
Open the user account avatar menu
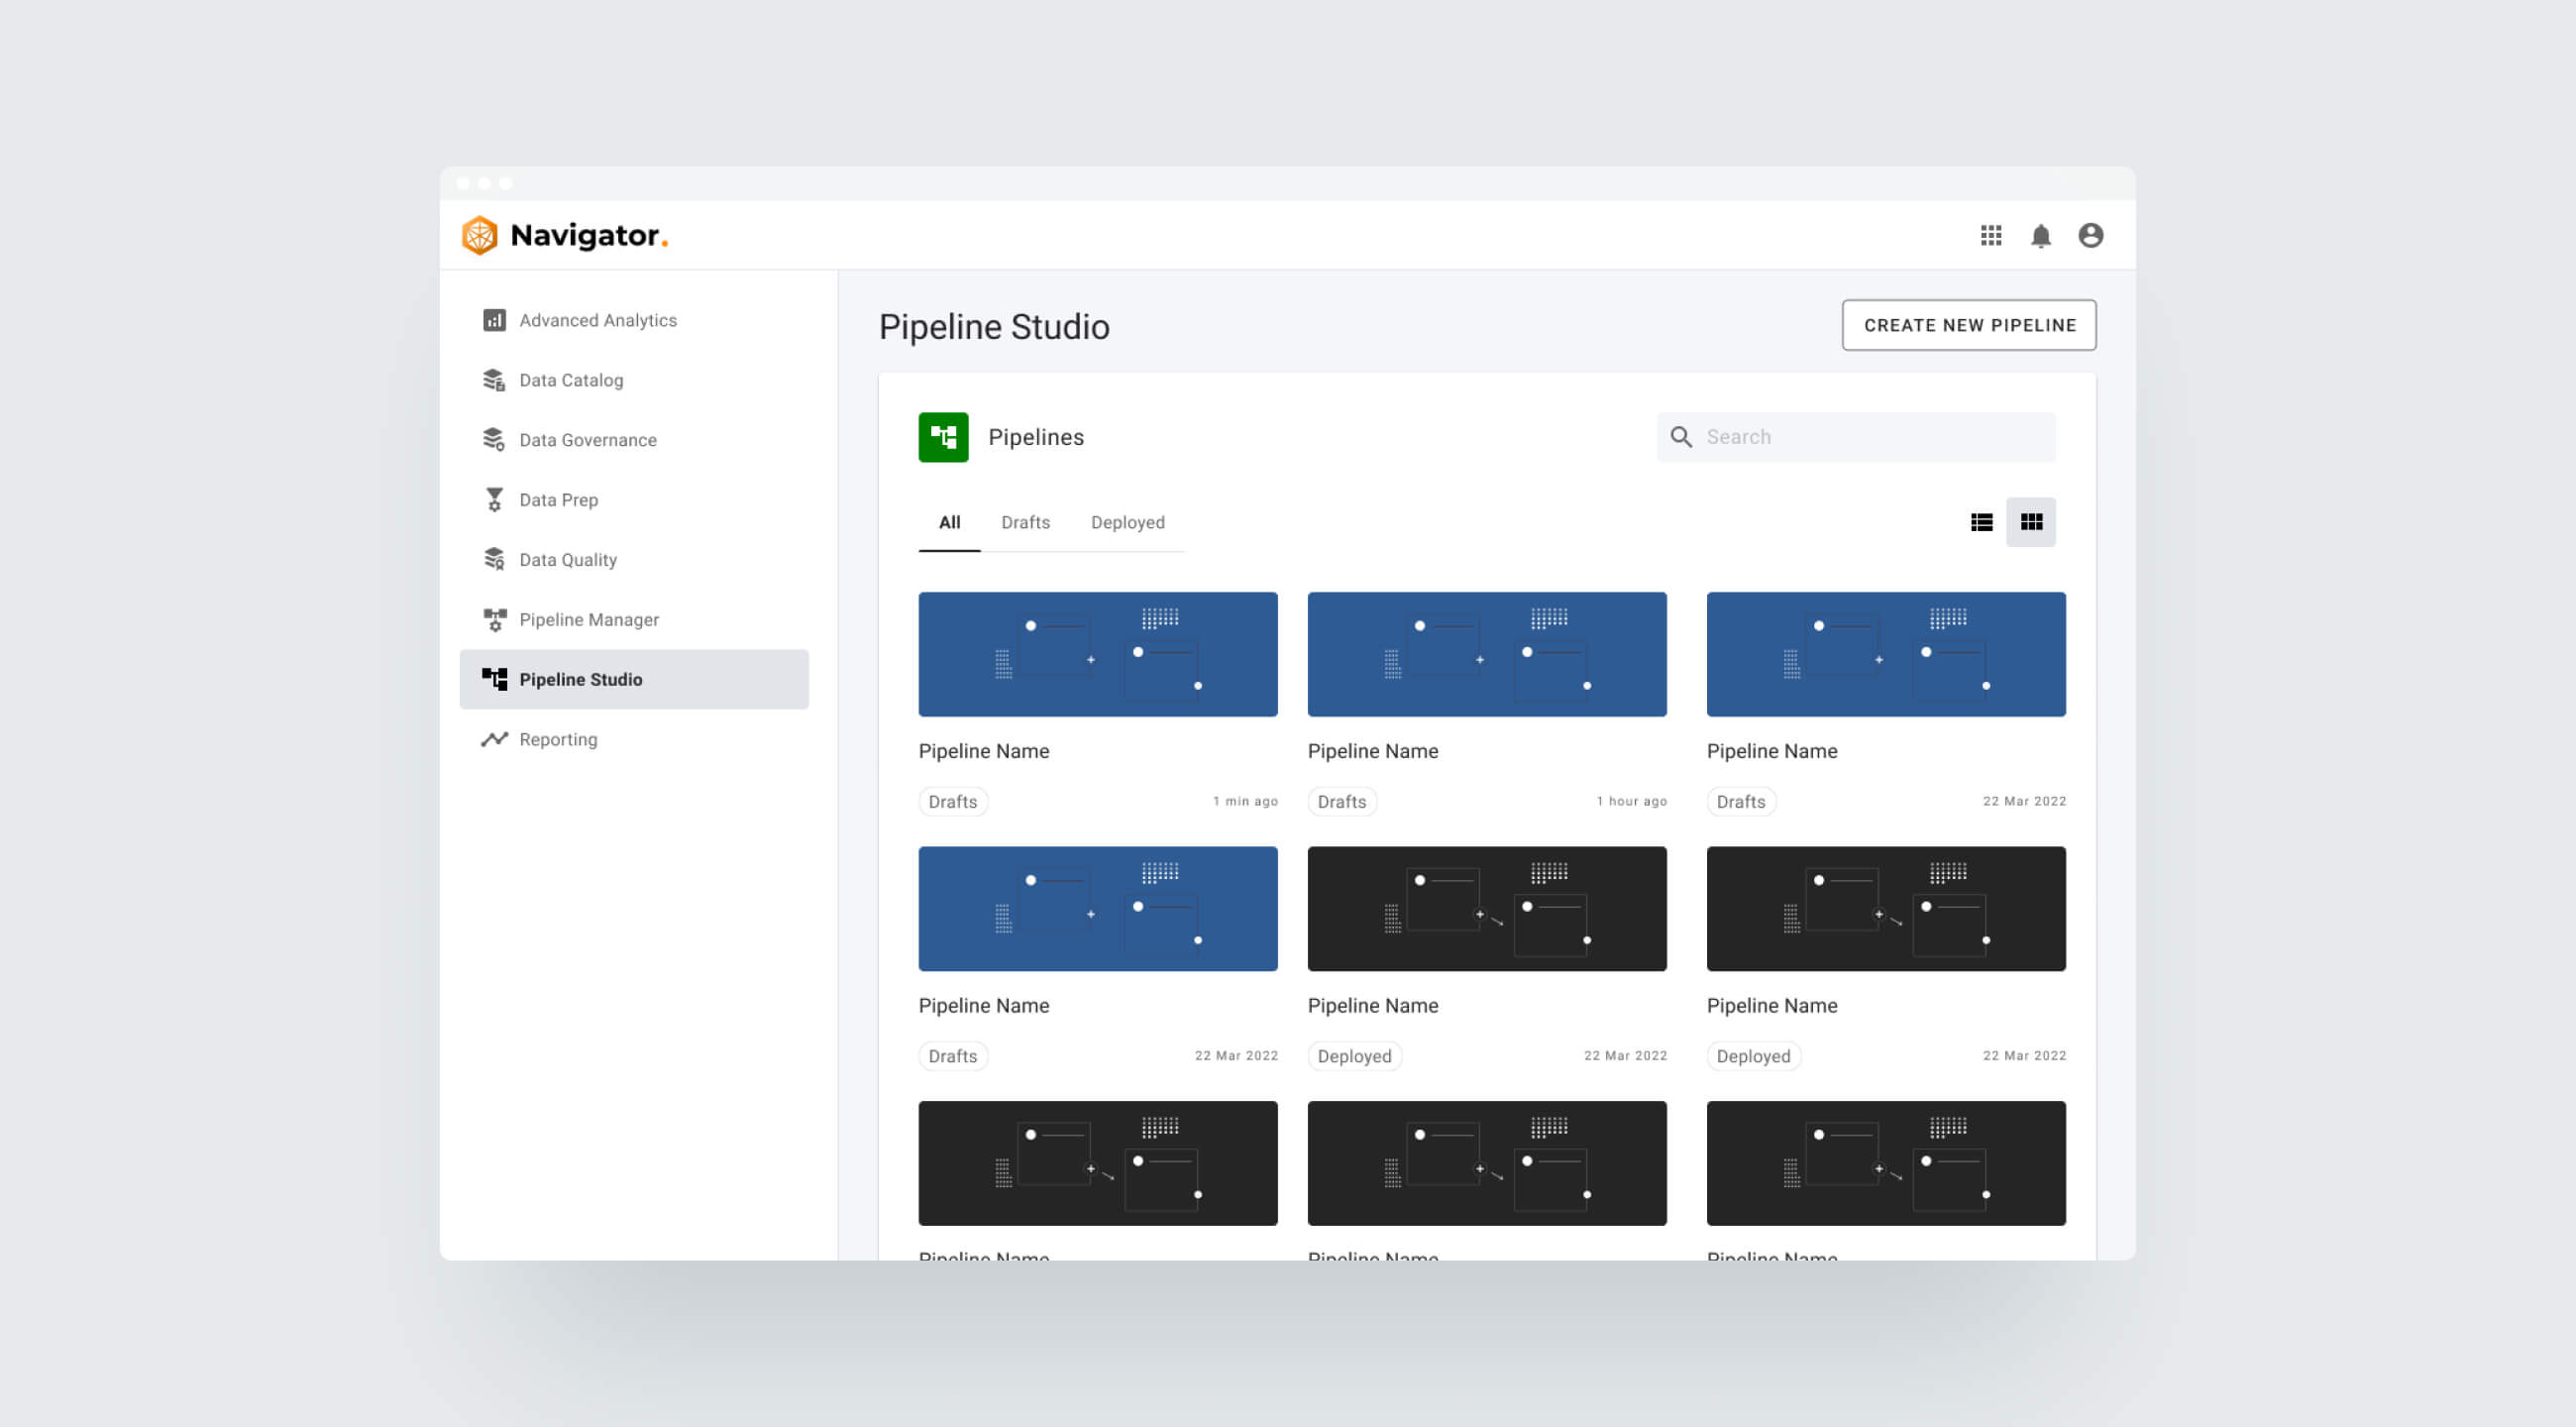click(2091, 235)
